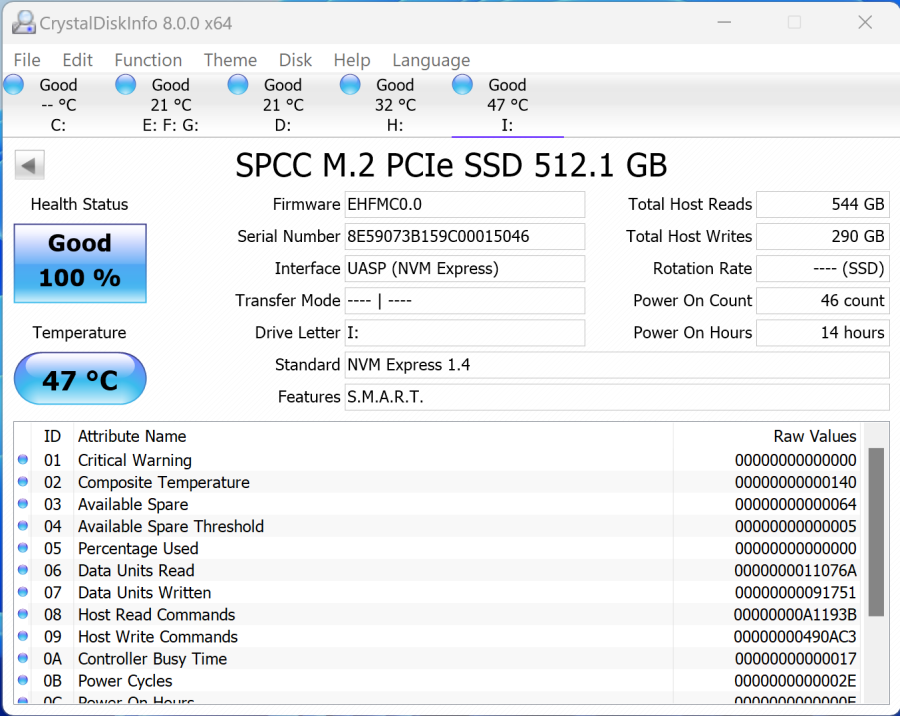900x716 pixels.
Task: Minimize the CrystalDiskInfo window
Action: (724, 22)
